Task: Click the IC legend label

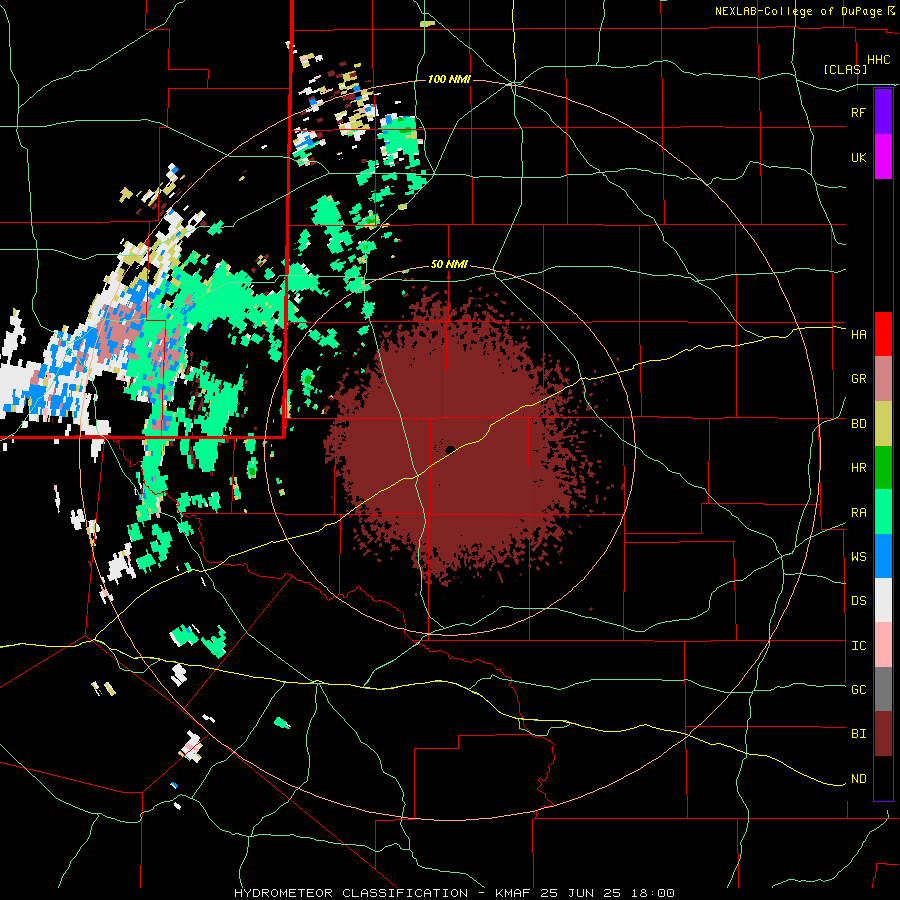Action: pos(858,646)
